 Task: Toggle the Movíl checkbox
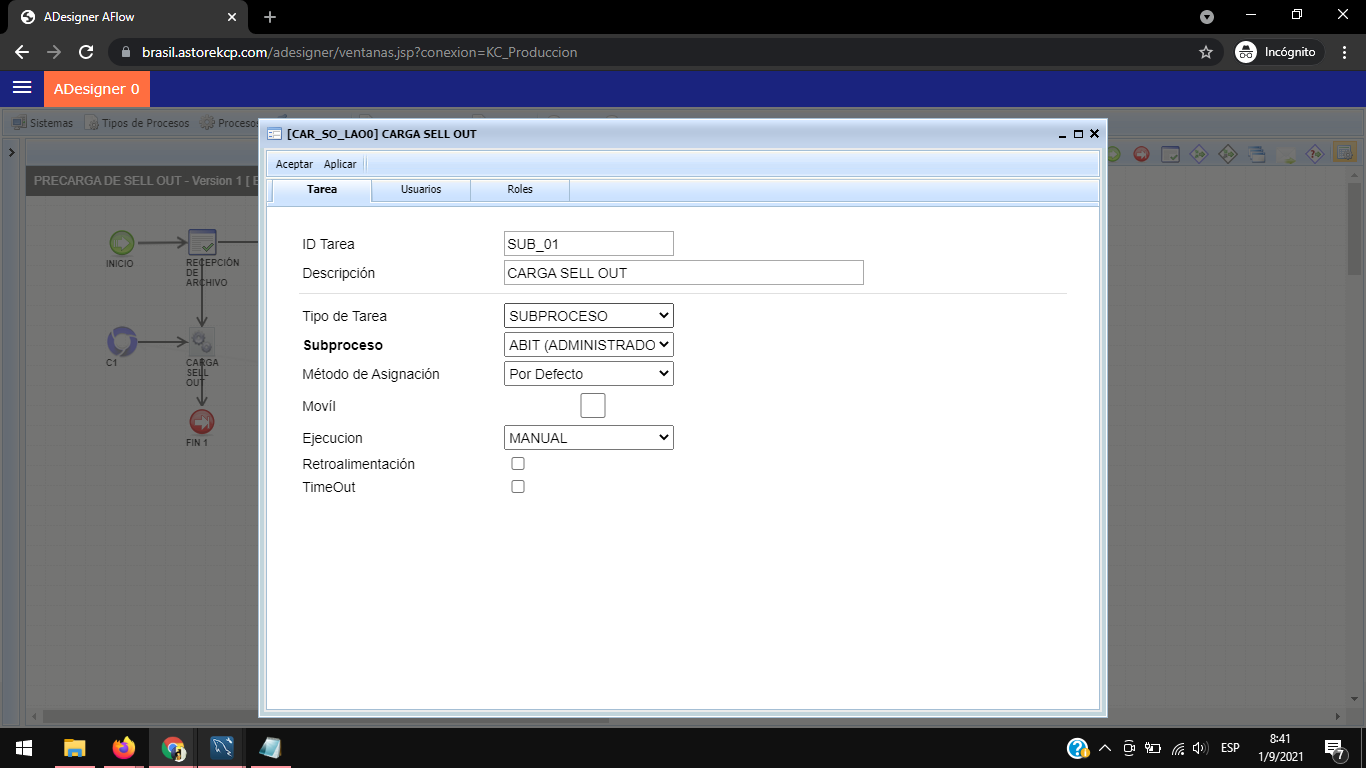click(x=593, y=406)
